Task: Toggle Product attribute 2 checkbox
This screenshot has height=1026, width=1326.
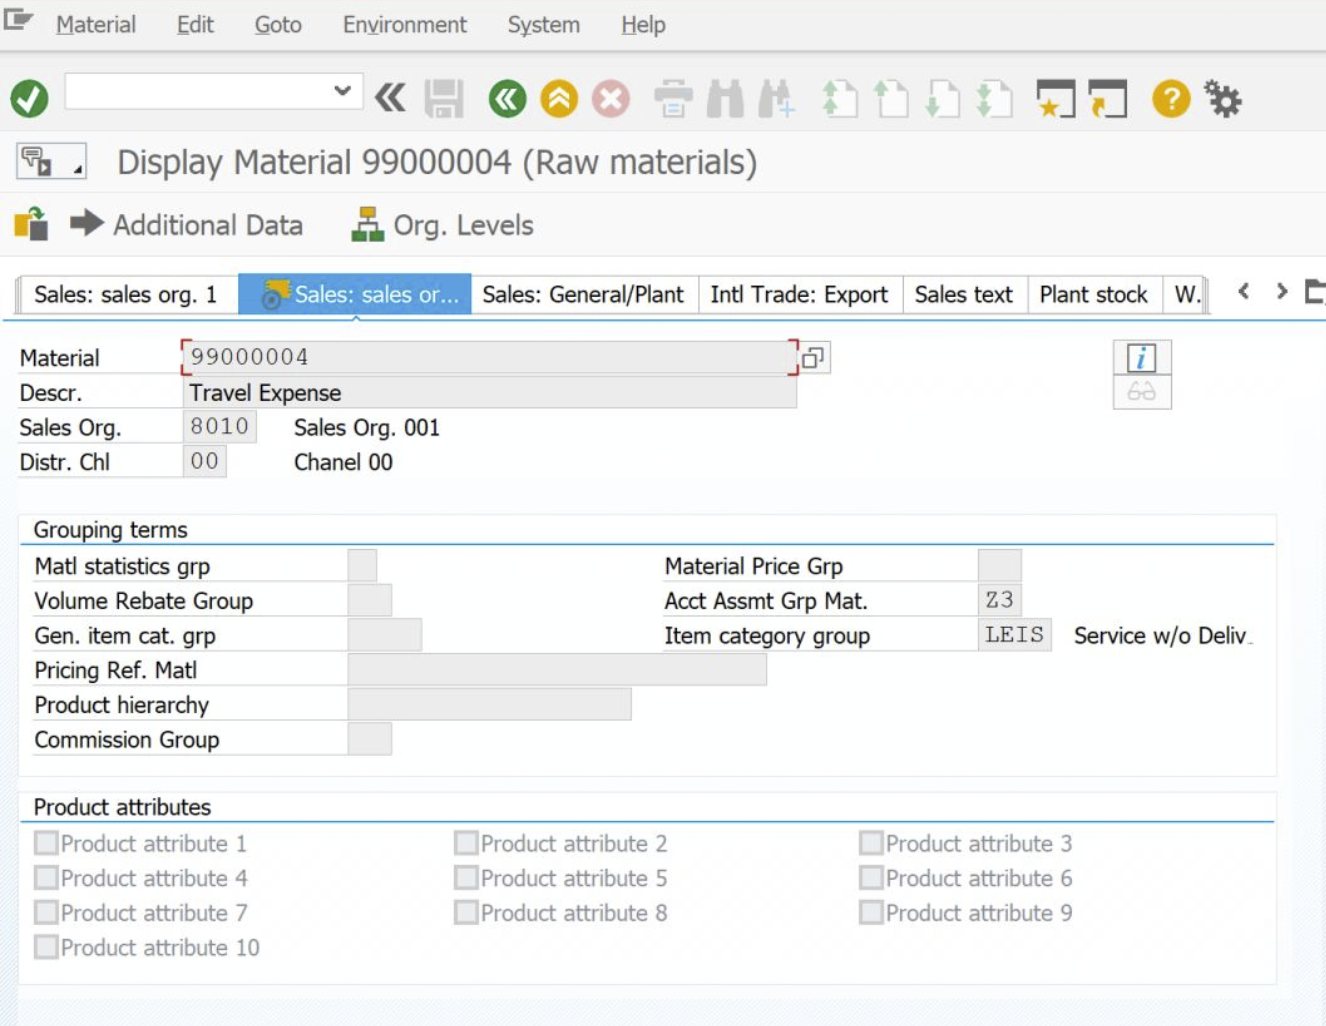Action: pos(466,843)
